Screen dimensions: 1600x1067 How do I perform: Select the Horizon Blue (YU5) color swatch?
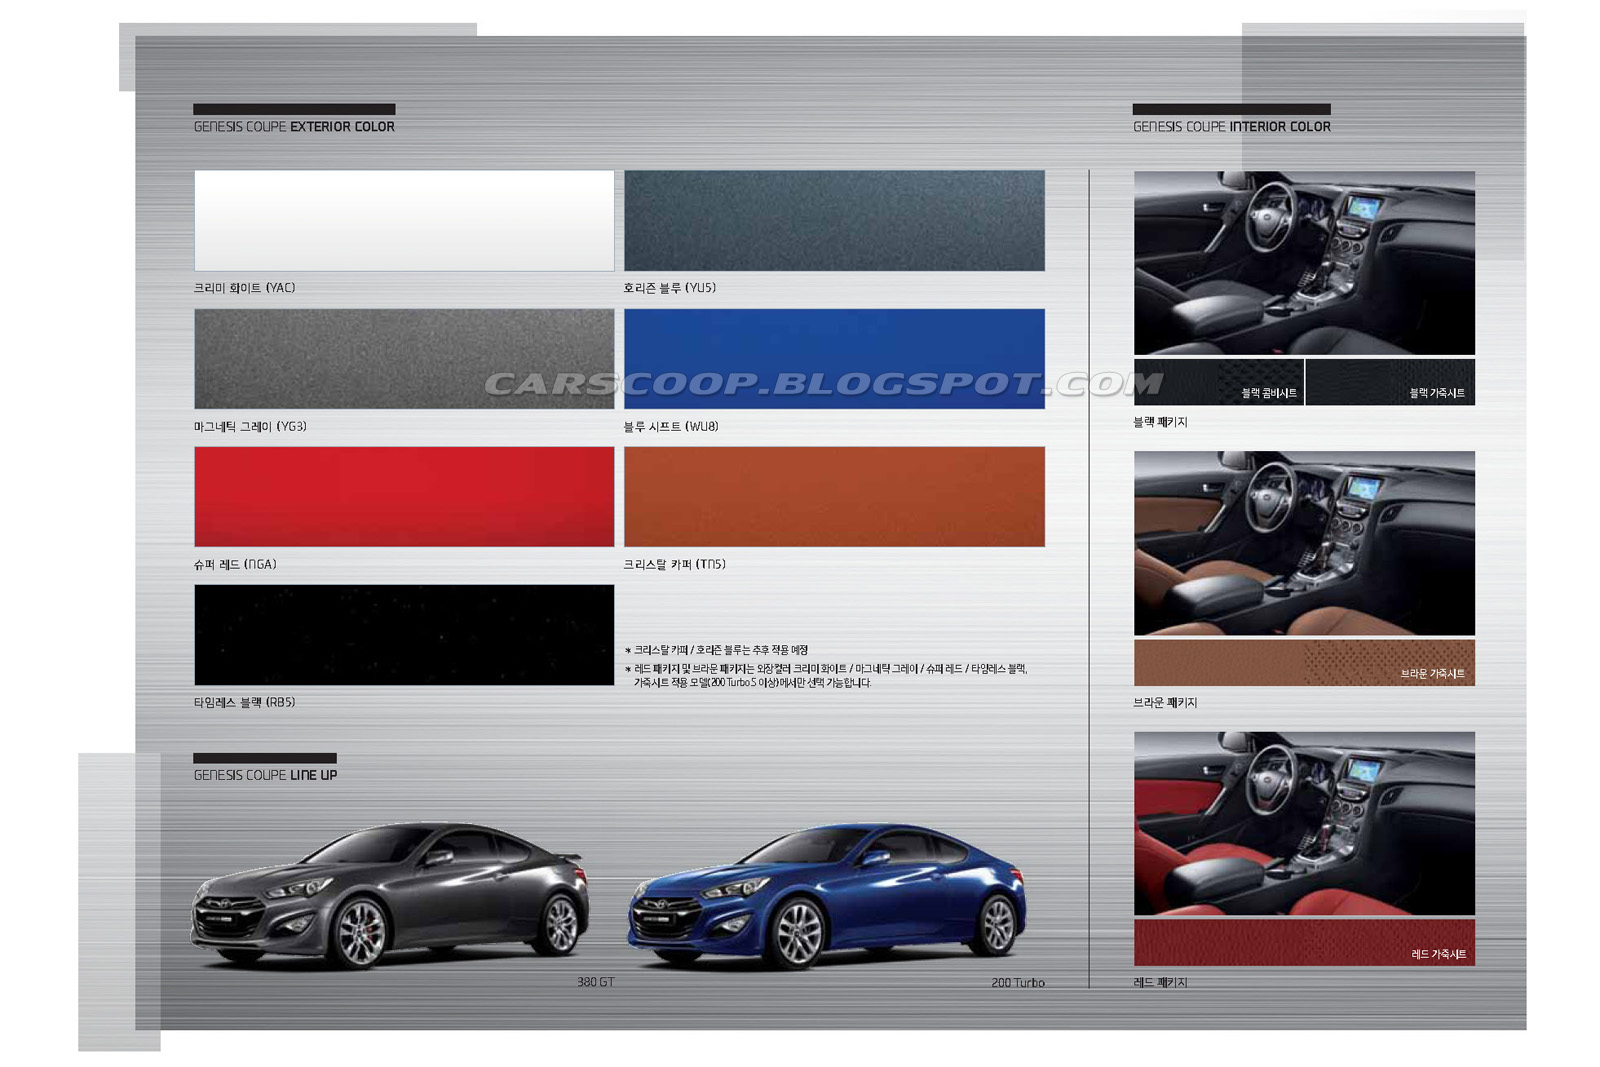pos(834,220)
